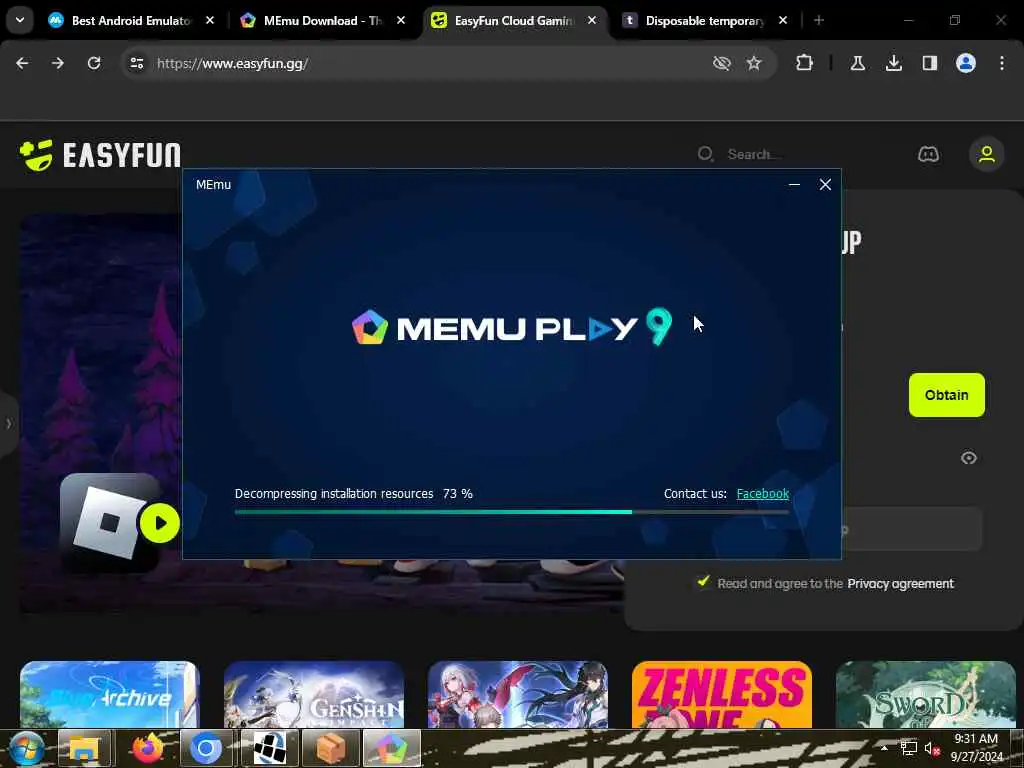Open the Blue Archive game card
Image resolution: width=1024 pixels, height=768 pixels.
pyautogui.click(x=109, y=694)
